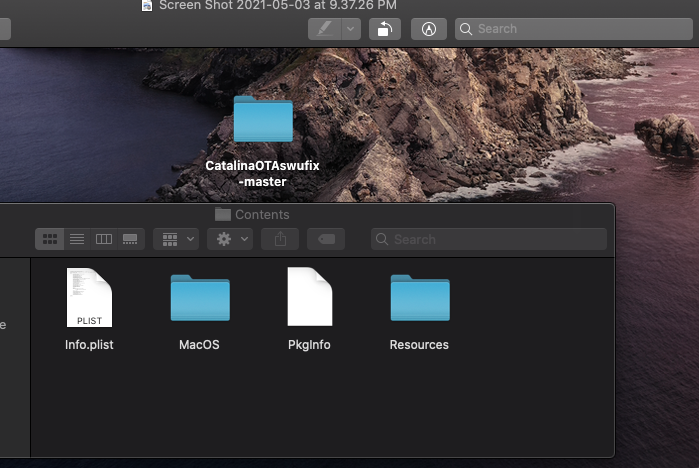Viewport: 699px width, 468px height.
Task: Click the Resources folder name label
Action: (x=419, y=345)
